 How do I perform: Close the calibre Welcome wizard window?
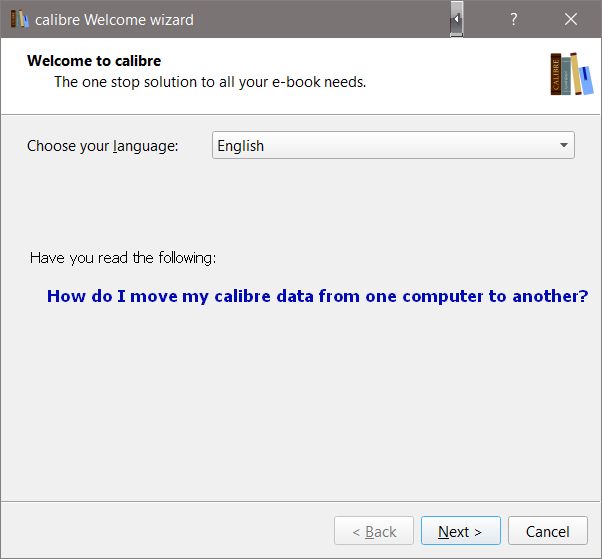click(571, 19)
